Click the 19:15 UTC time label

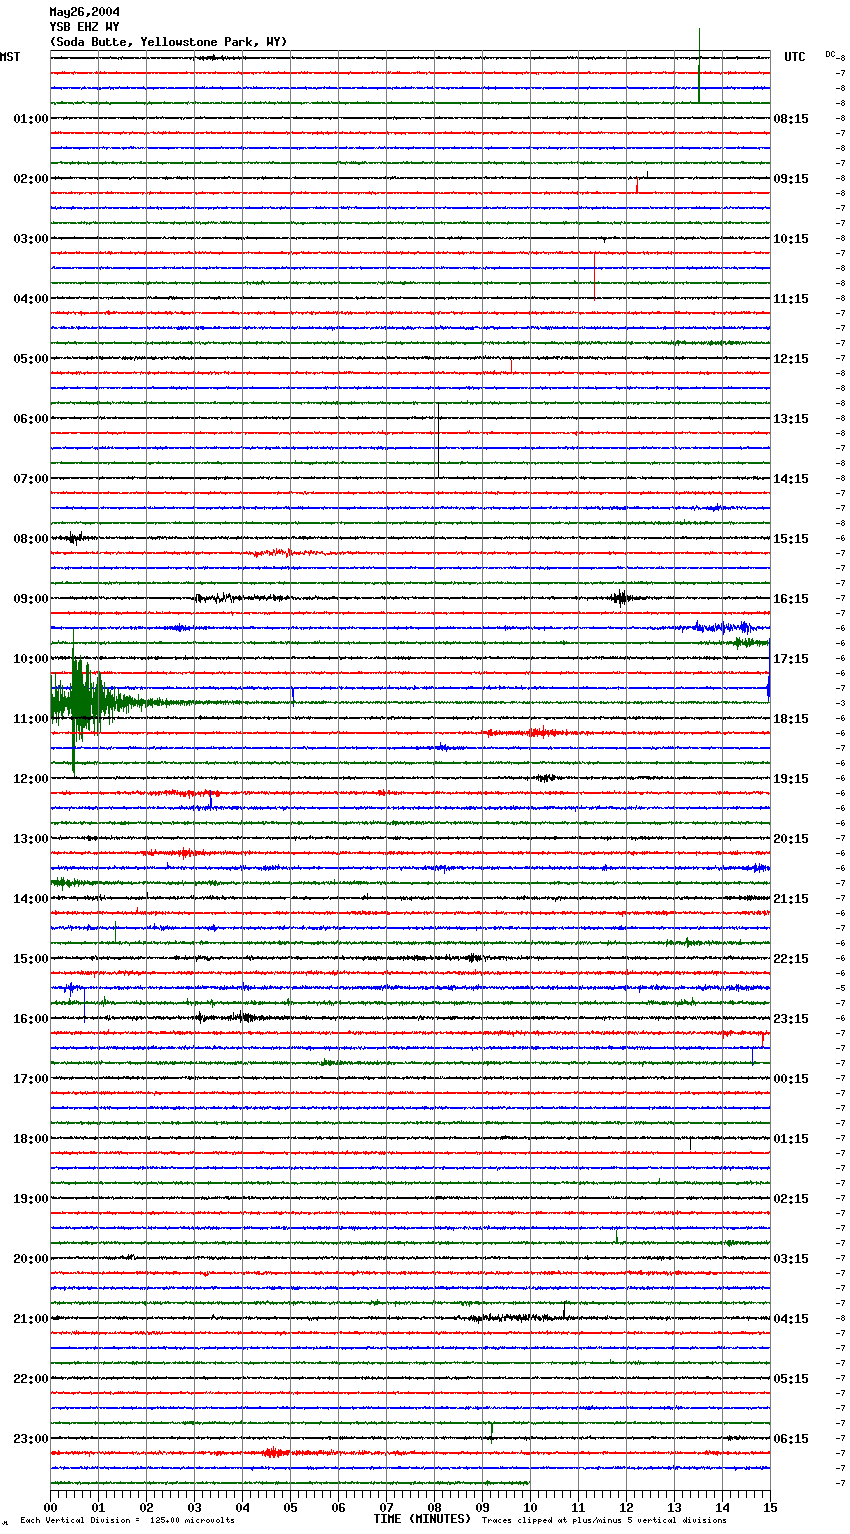791,779
